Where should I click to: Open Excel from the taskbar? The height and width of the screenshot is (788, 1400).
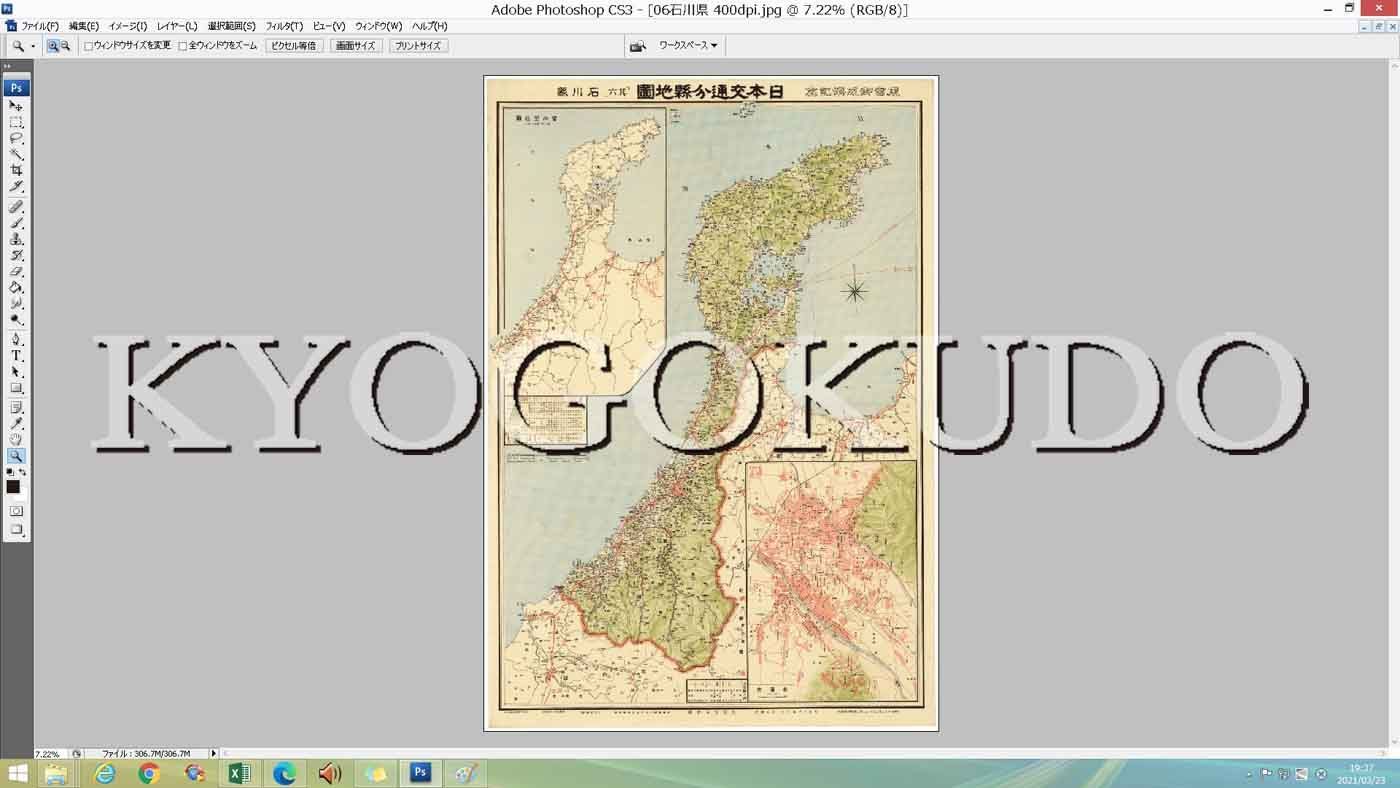239,773
